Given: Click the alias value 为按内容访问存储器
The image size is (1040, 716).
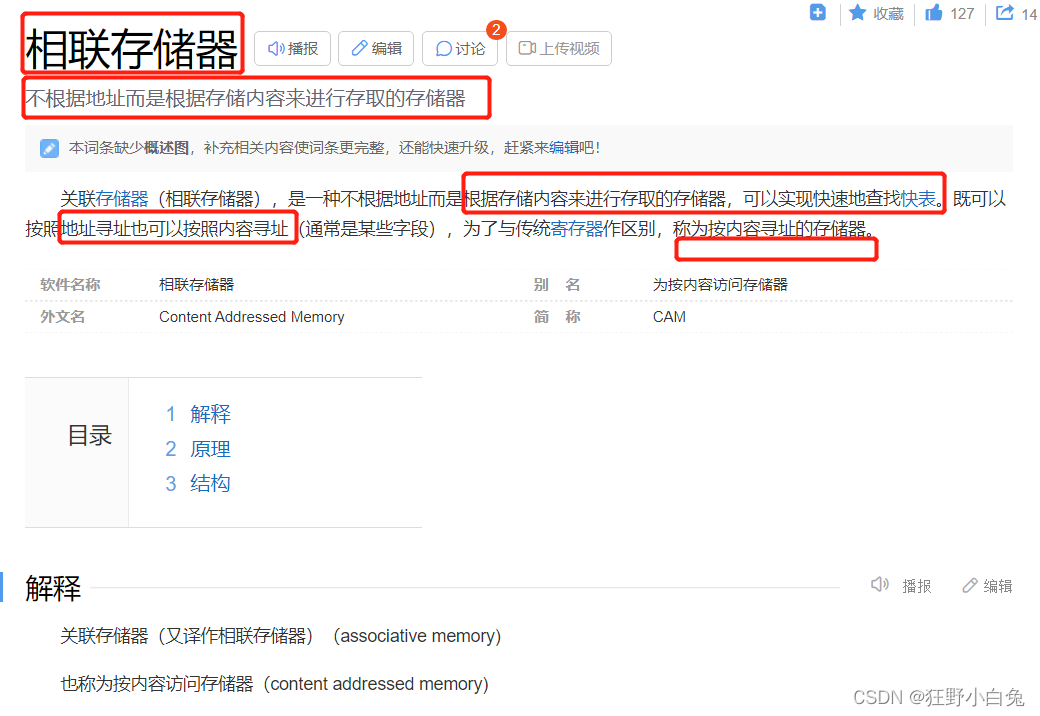Looking at the screenshot, I should pos(720,284).
